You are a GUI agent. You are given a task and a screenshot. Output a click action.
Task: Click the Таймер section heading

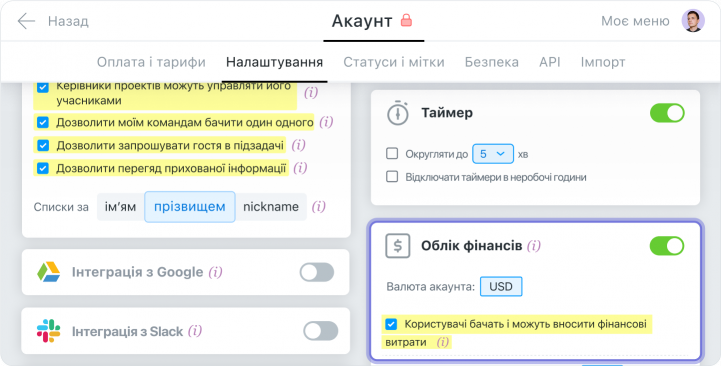[447, 113]
